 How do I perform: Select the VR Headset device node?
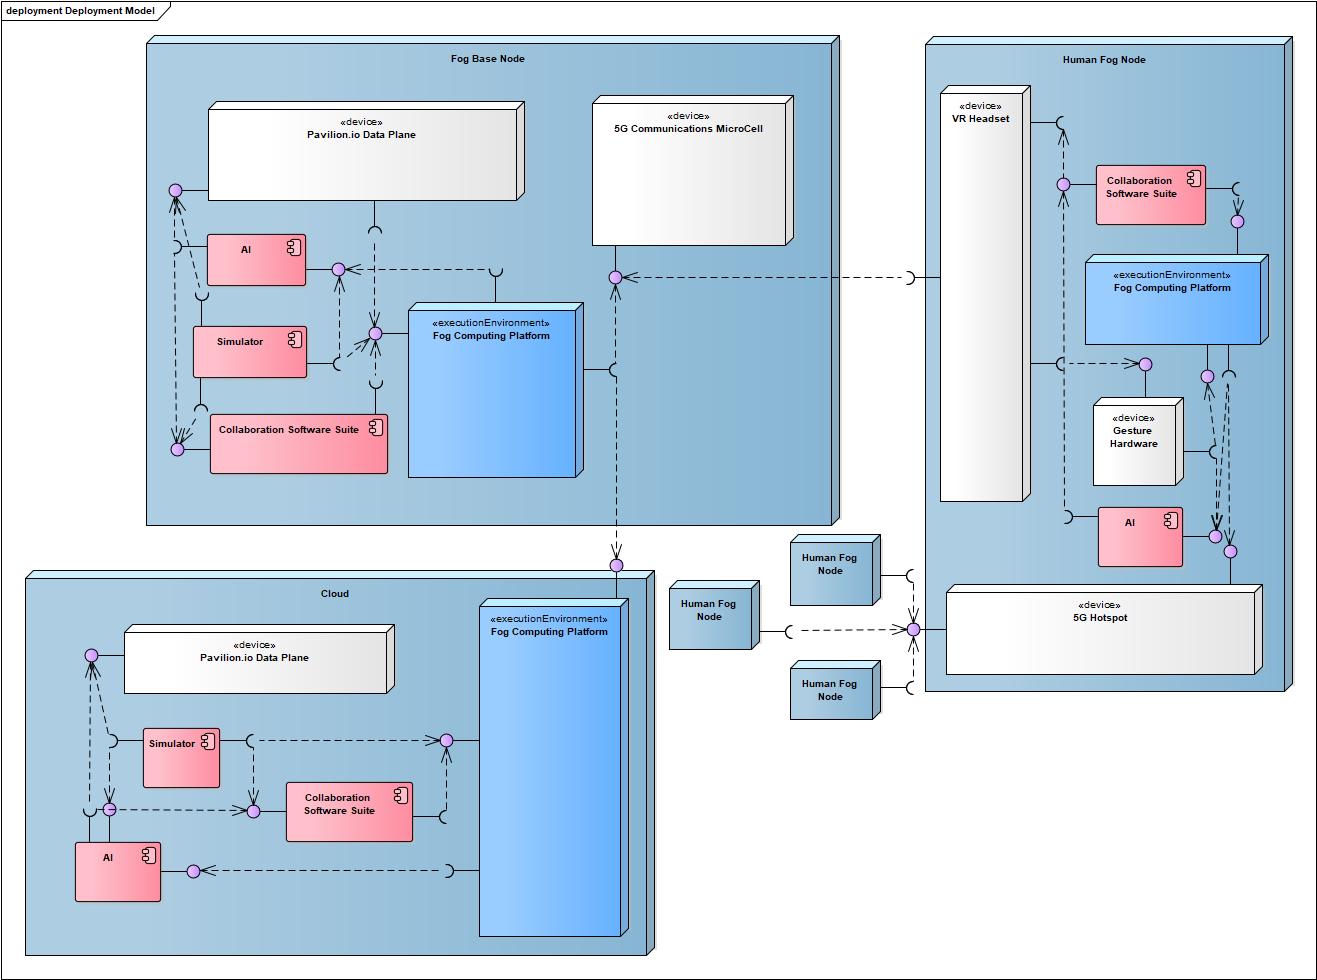(982, 300)
